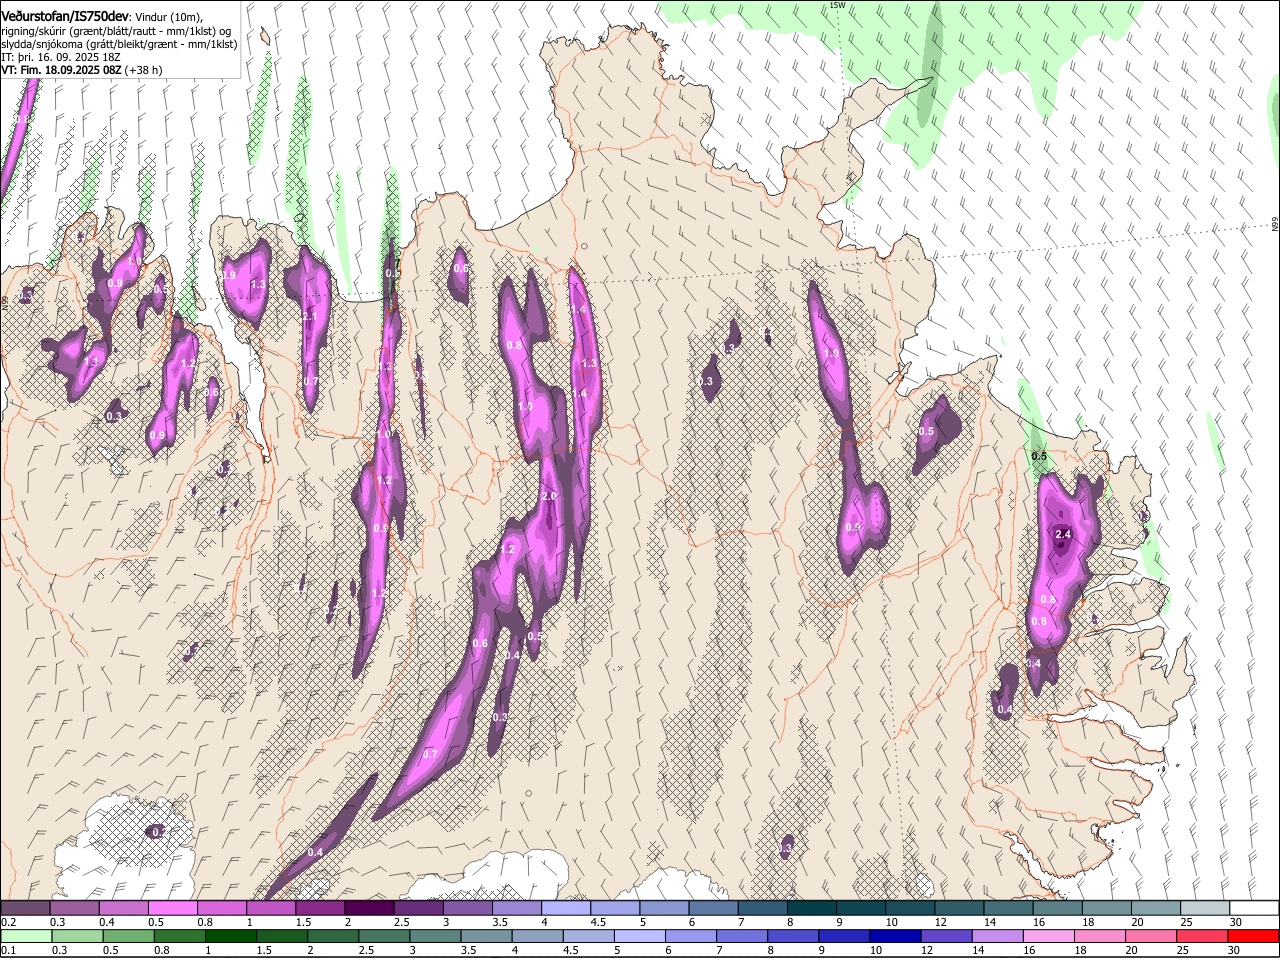Pick the darkest green swatch between 1 and 1.5, lower legend
Screen dimensions: 1280x958
pos(232,936)
